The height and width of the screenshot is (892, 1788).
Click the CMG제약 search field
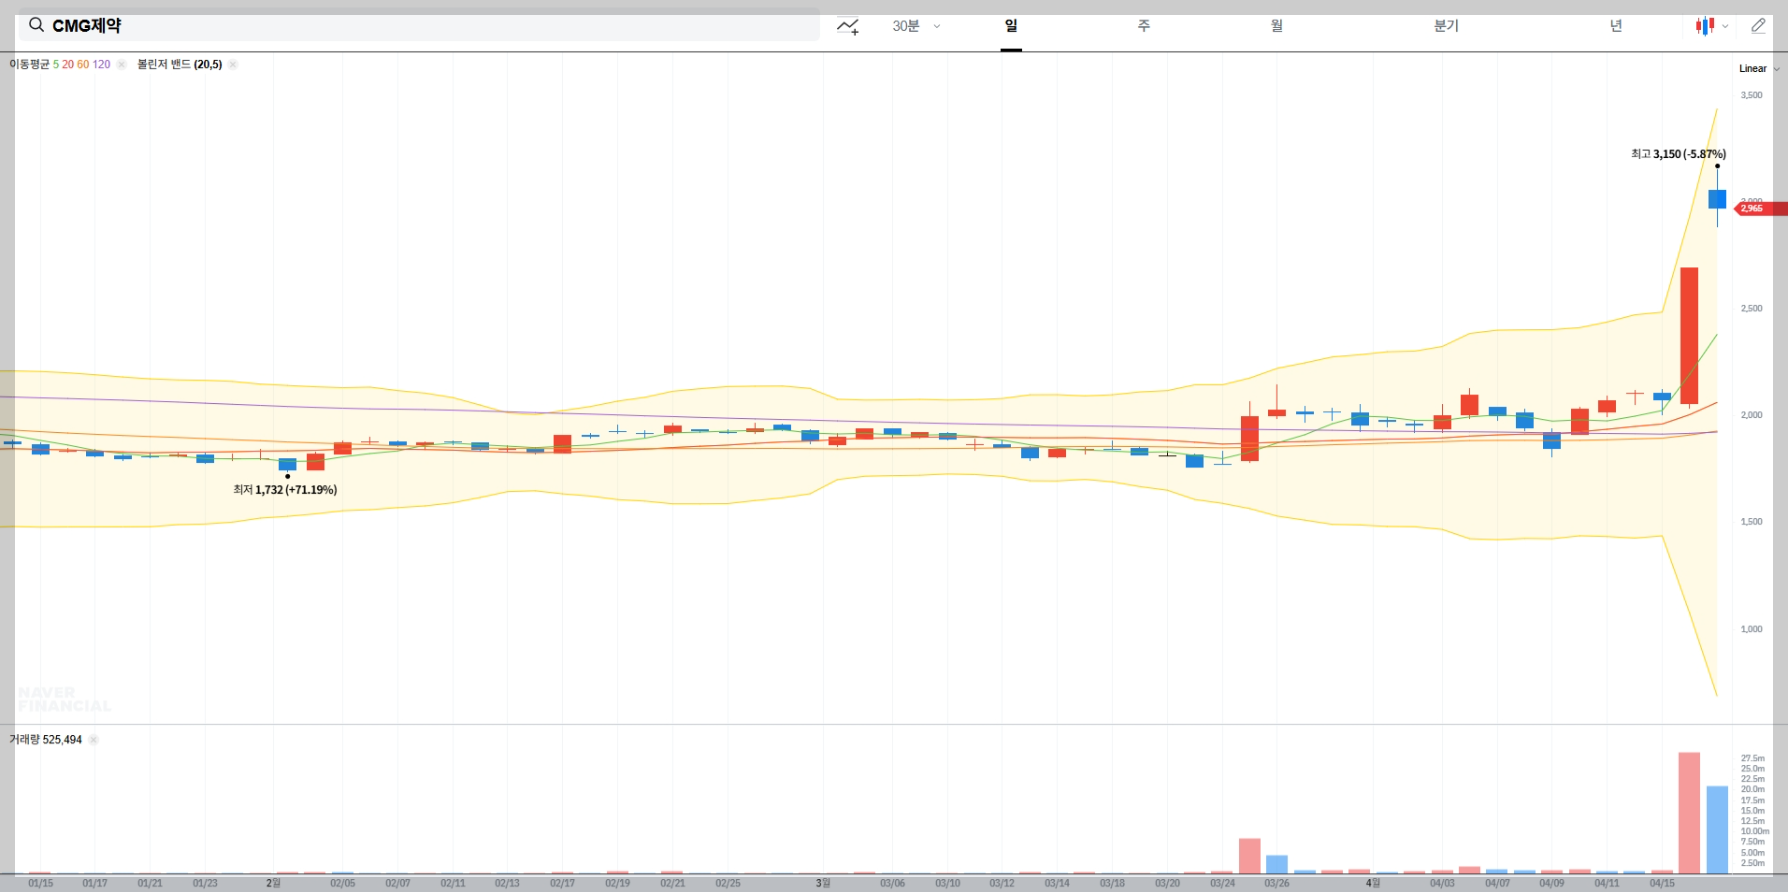point(419,26)
